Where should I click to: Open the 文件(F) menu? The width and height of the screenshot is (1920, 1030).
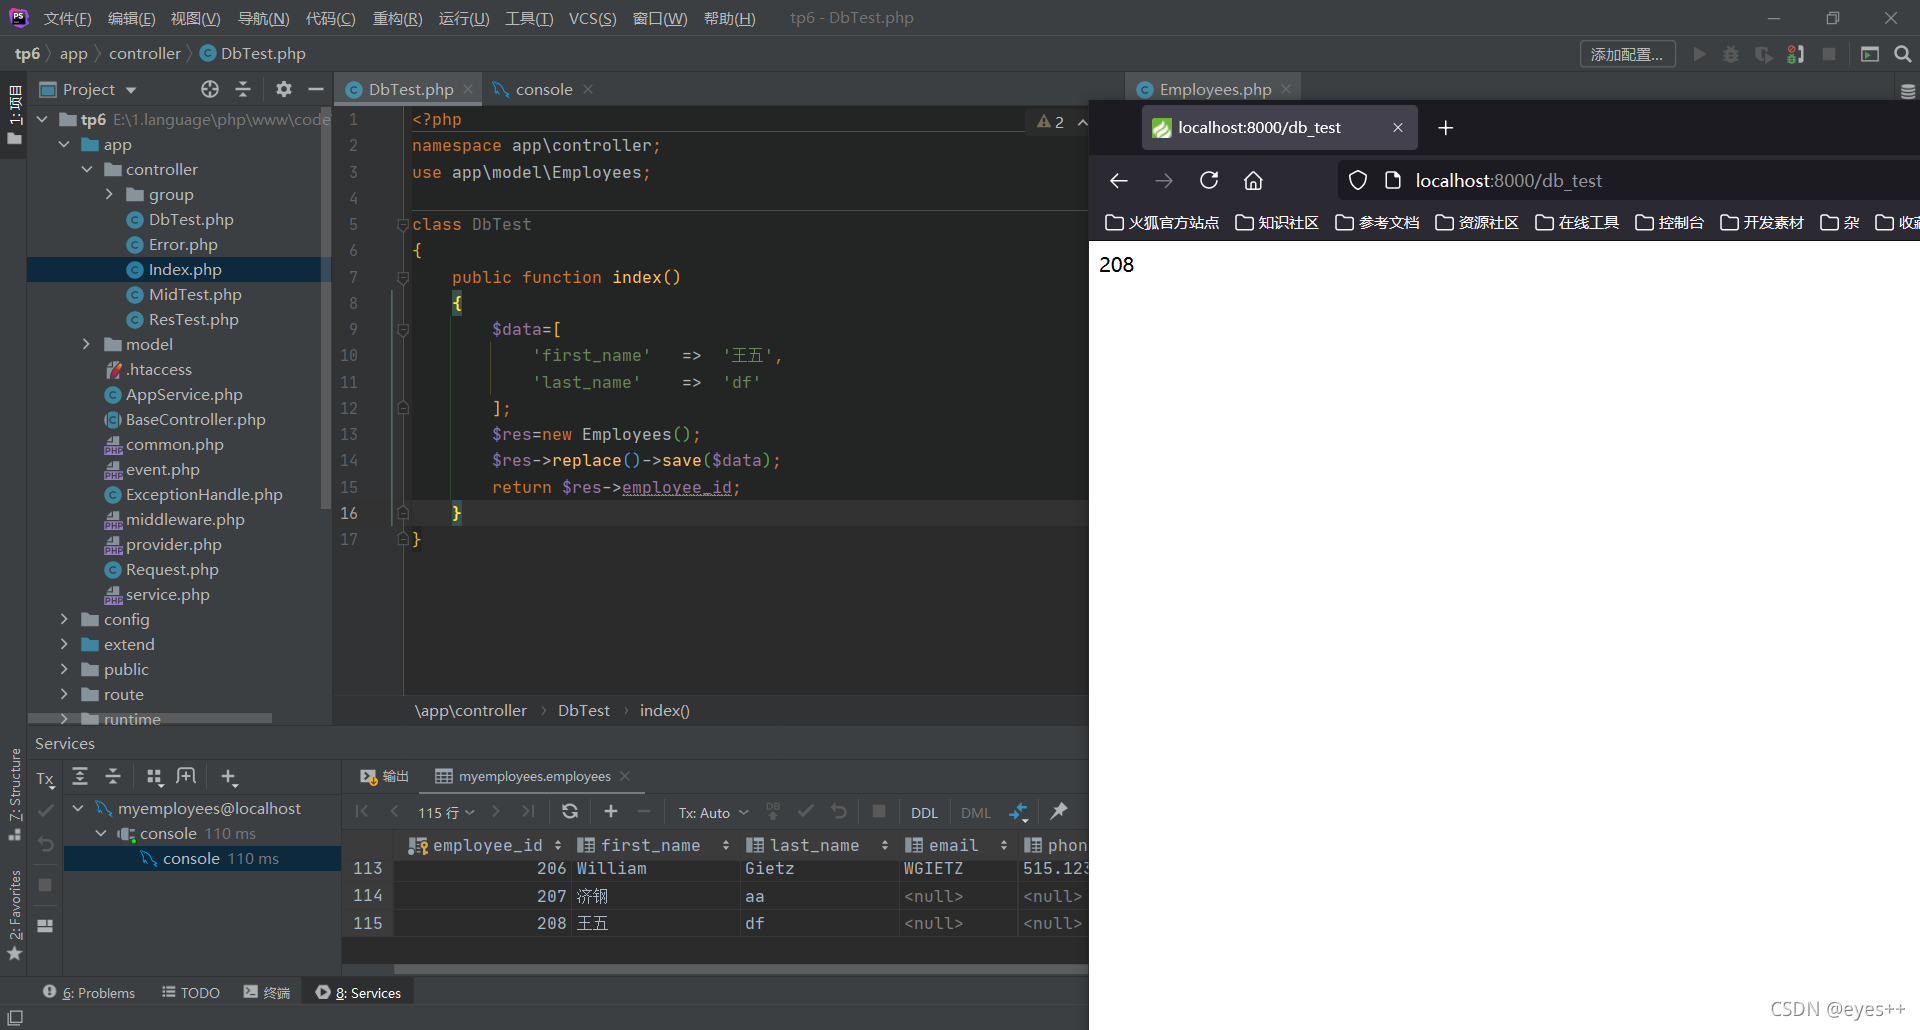click(x=68, y=18)
